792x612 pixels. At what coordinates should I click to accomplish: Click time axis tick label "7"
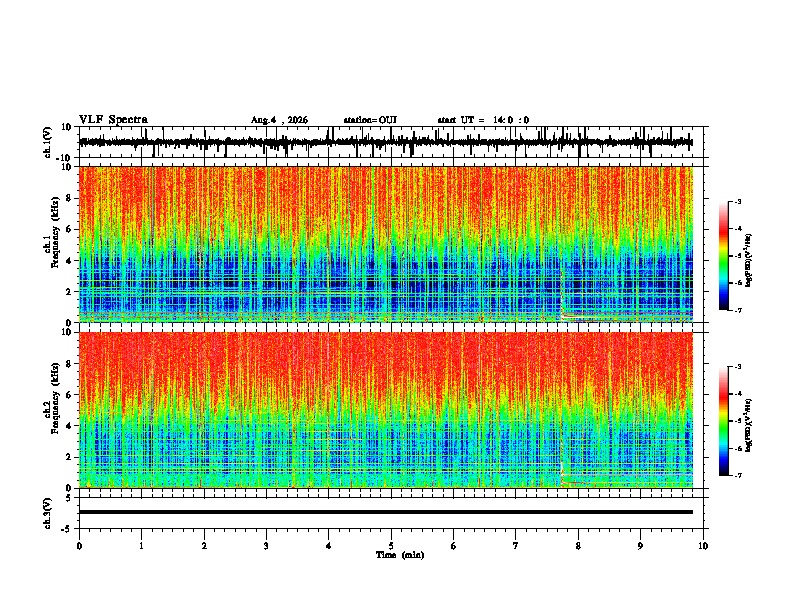pyautogui.click(x=516, y=546)
